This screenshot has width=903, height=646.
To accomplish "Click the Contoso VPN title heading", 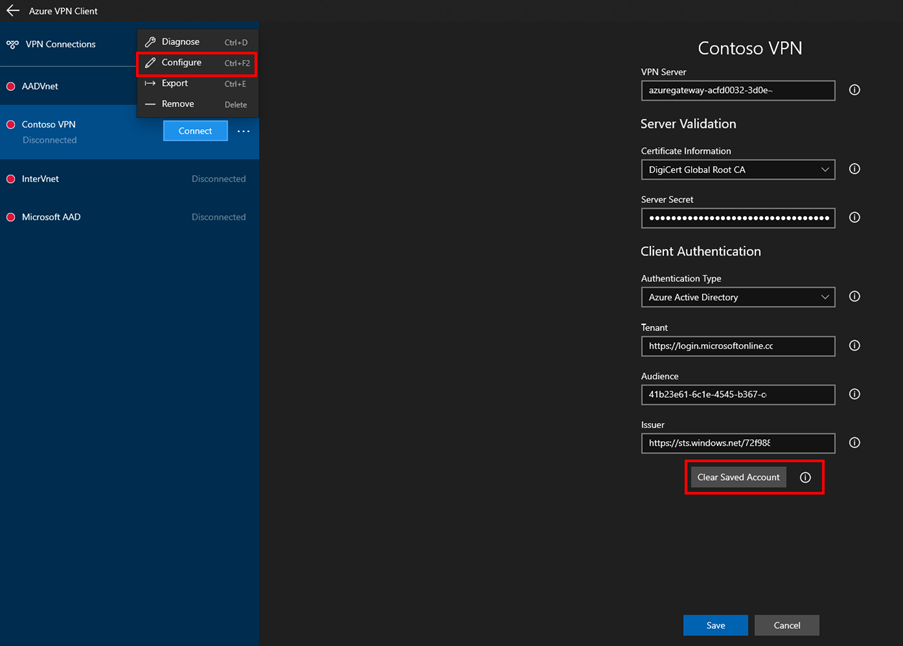I will 750,48.
